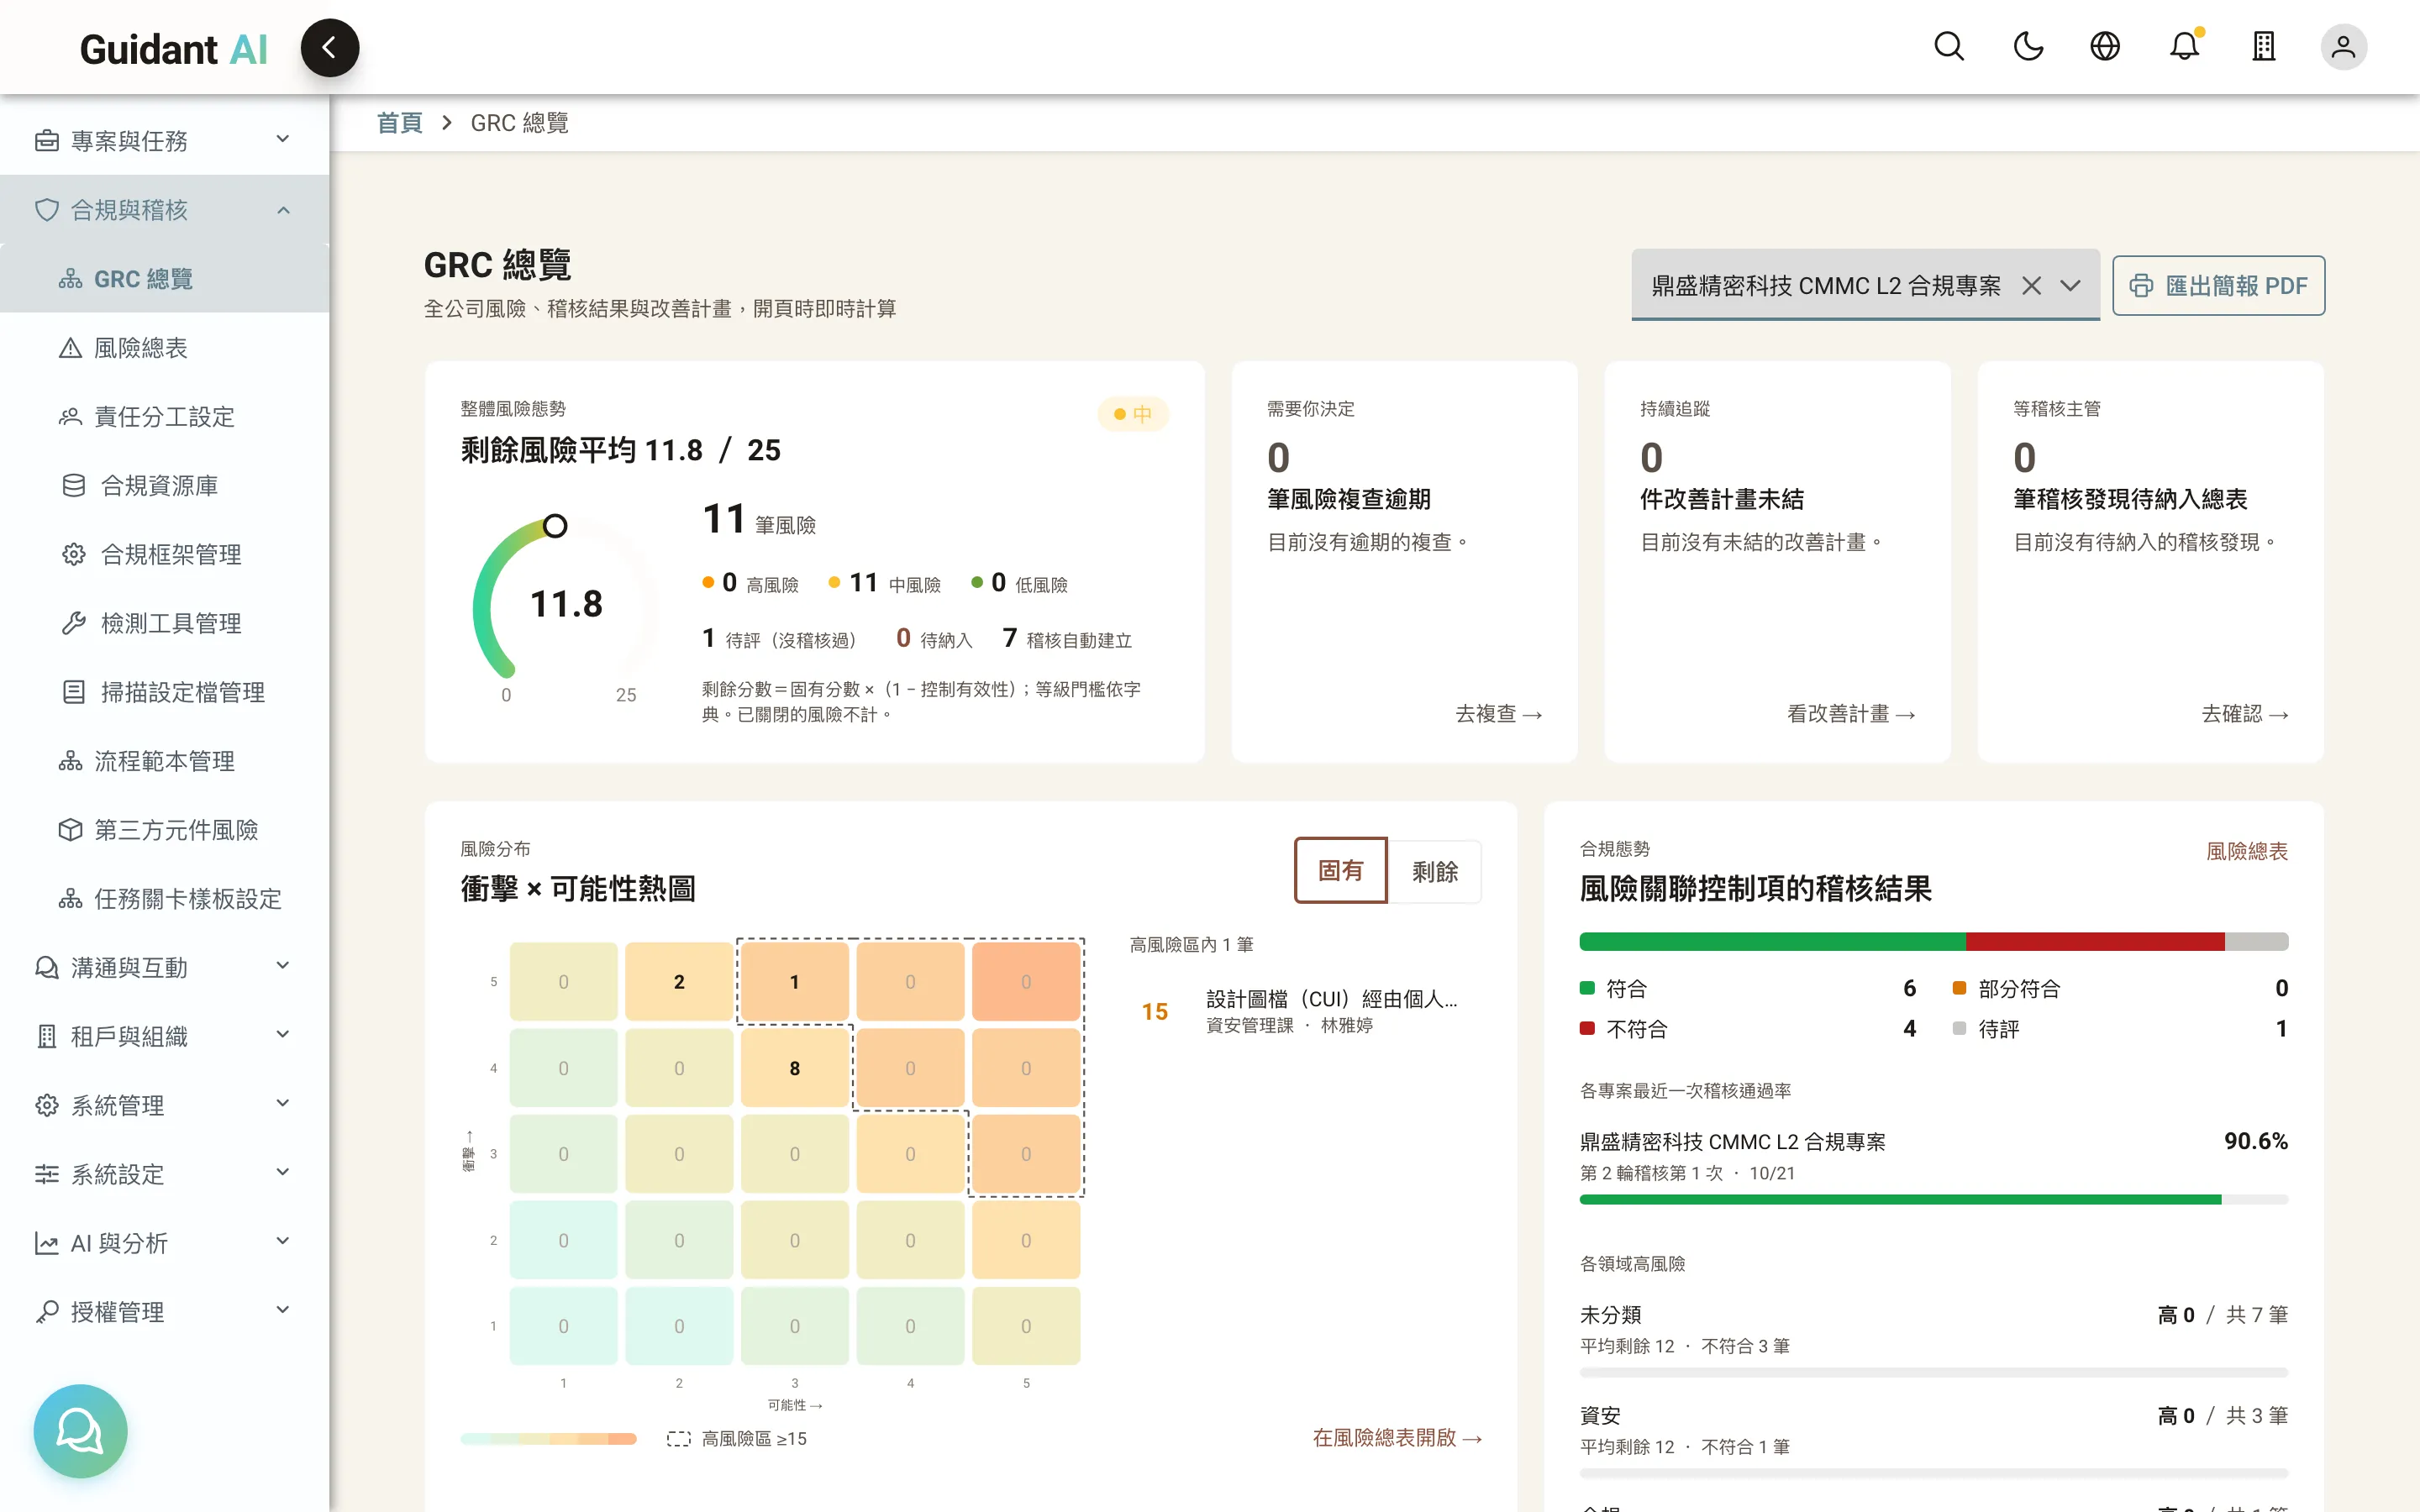This screenshot has height=1512, width=2420.
Task: Expand the 專案與任務 menu
Action: [x=164, y=140]
